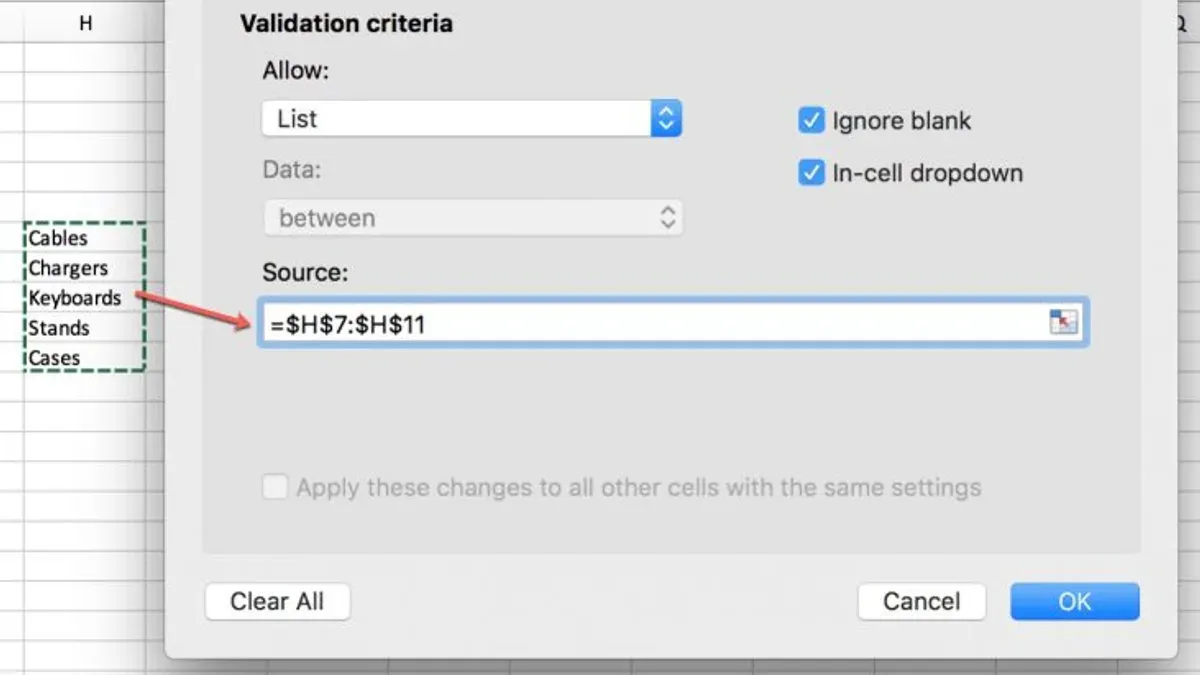
Task: Select the Cables cell
Action: coord(85,238)
